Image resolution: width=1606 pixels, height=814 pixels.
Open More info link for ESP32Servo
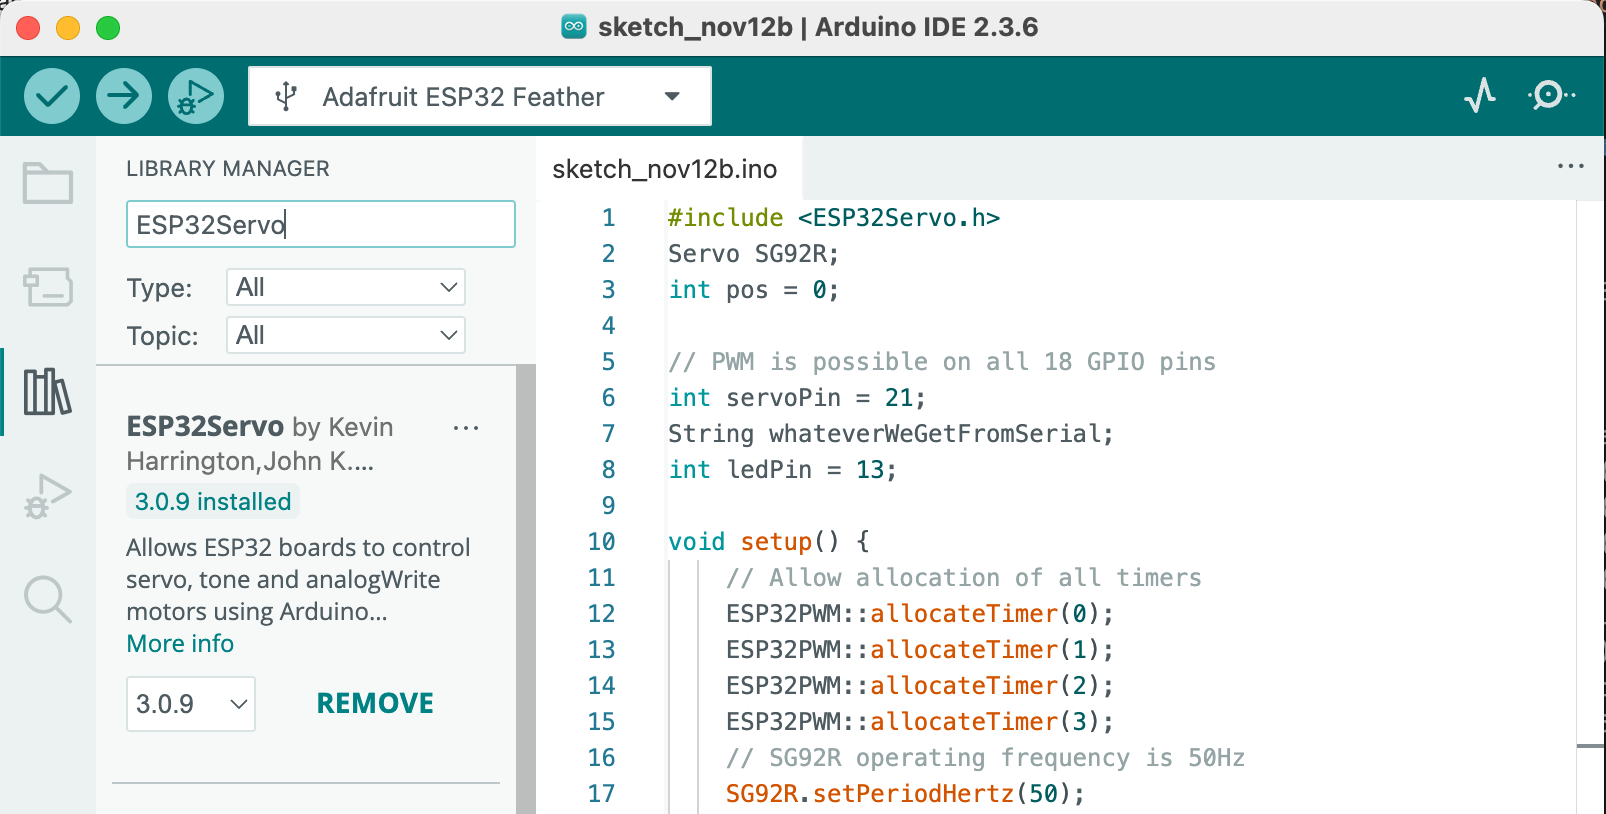click(x=180, y=644)
